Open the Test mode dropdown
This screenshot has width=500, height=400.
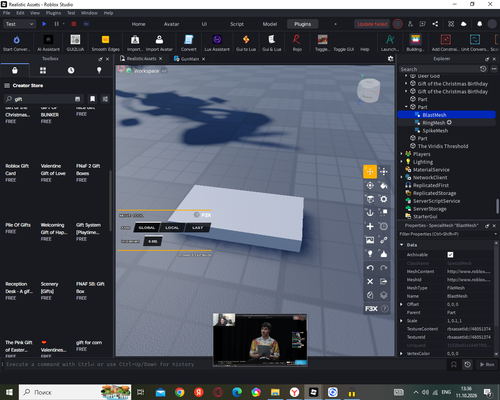(19, 24)
